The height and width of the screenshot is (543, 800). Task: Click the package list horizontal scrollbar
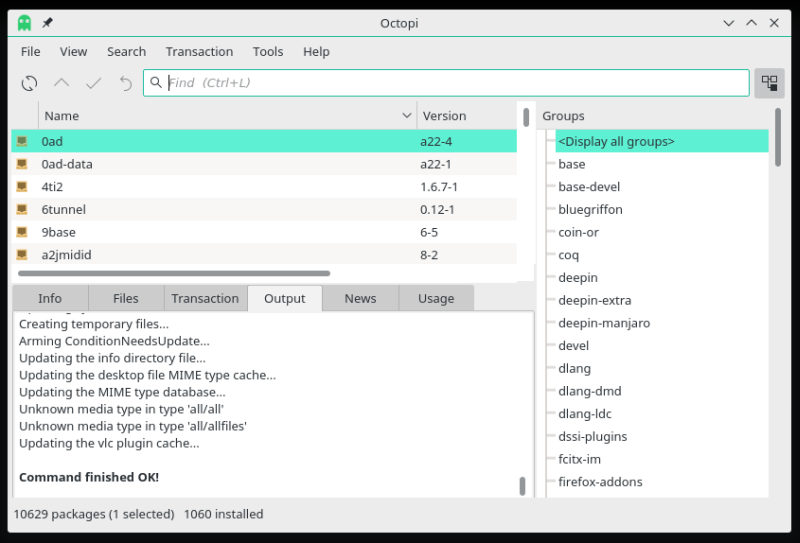tap(174, 274)
